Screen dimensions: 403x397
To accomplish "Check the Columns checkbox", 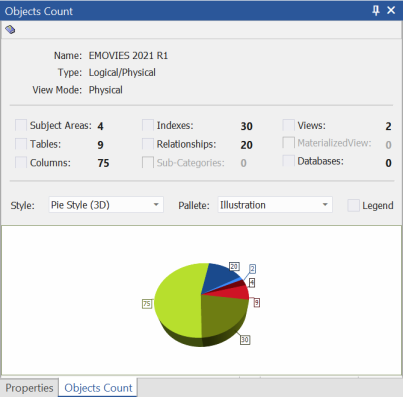I will (21, 163).
